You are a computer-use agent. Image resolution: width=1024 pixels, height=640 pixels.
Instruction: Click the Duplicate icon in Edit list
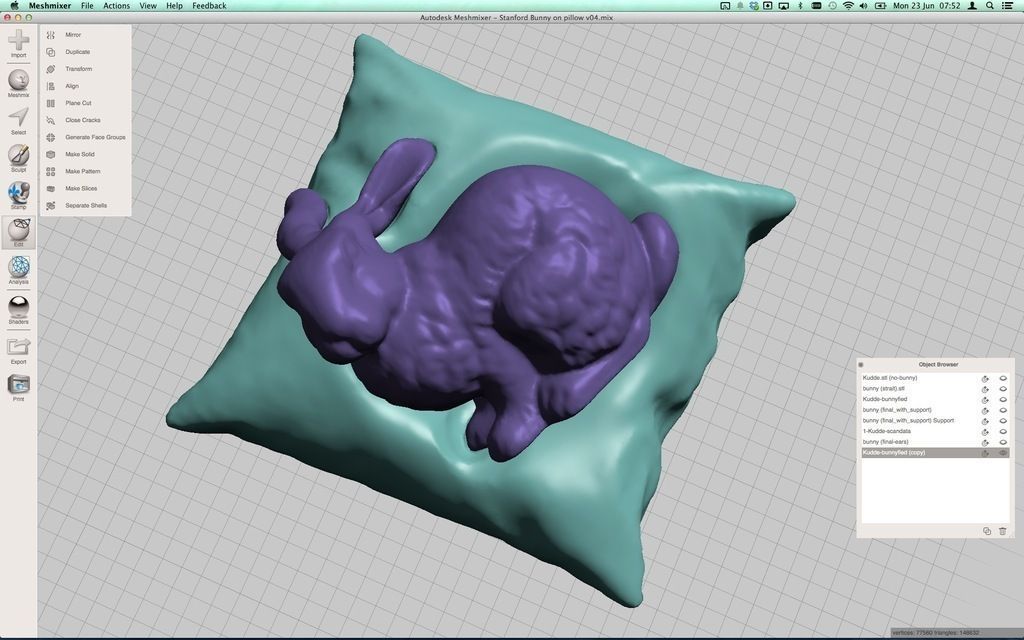[50, 52]
